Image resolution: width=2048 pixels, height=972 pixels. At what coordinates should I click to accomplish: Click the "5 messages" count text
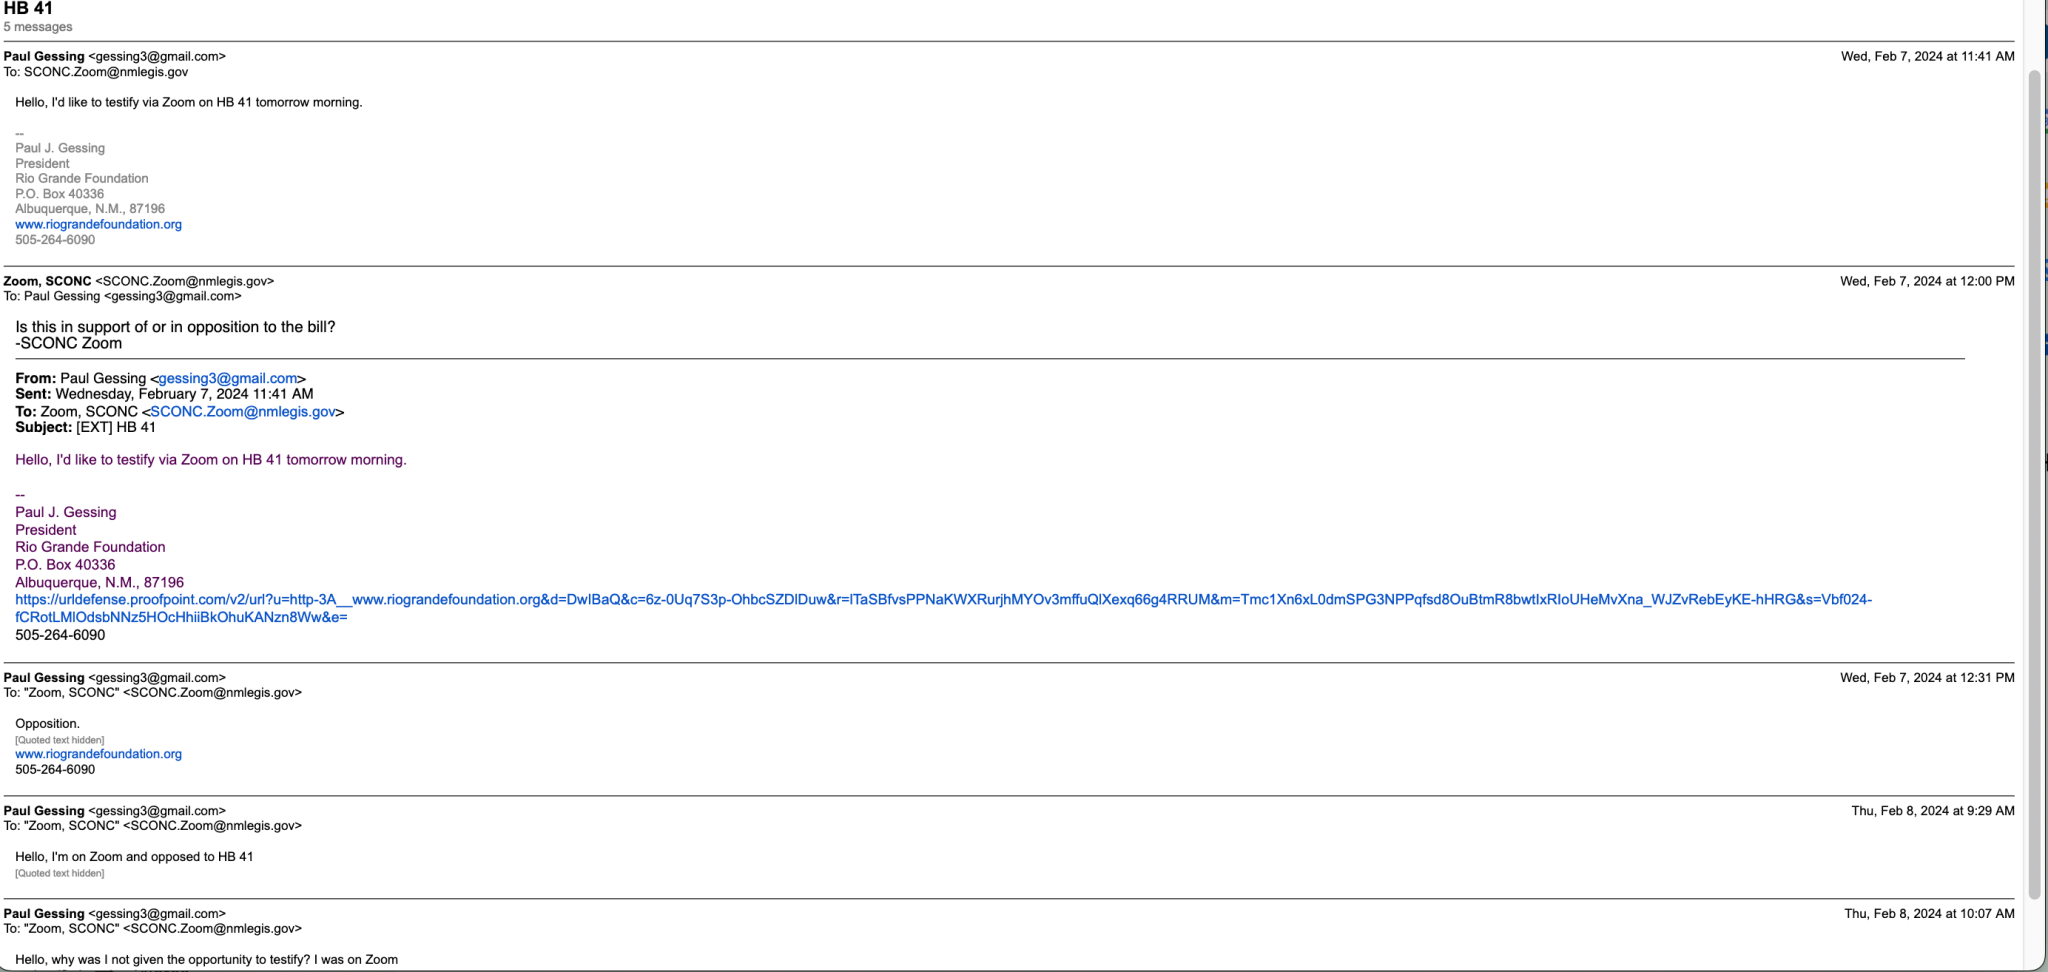point(38,27)
